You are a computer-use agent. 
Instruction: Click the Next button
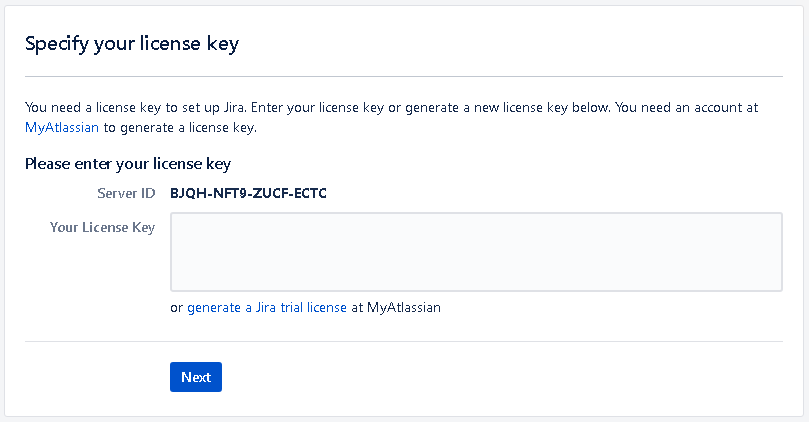[x=196, y=377]
